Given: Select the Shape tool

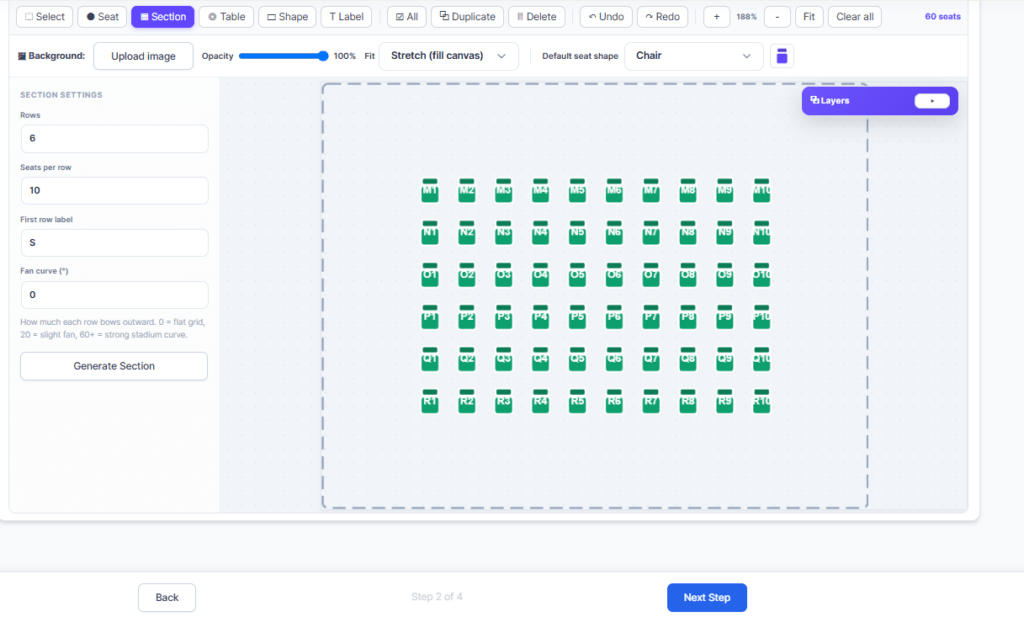Looking at the screenshot, I should coord(287,17).
